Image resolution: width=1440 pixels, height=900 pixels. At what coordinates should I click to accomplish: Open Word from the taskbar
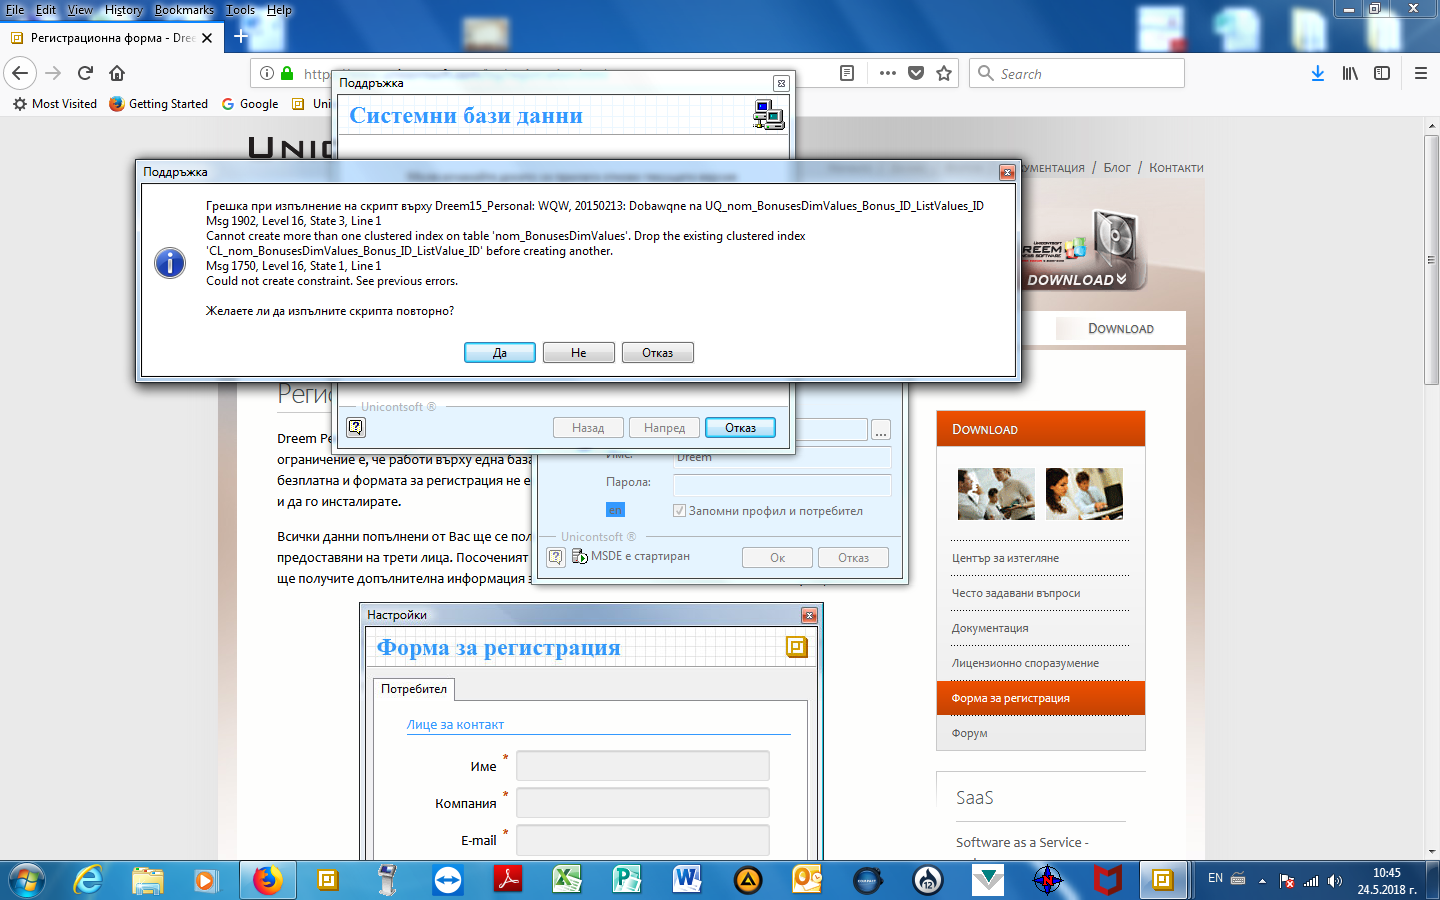(687, 880)
